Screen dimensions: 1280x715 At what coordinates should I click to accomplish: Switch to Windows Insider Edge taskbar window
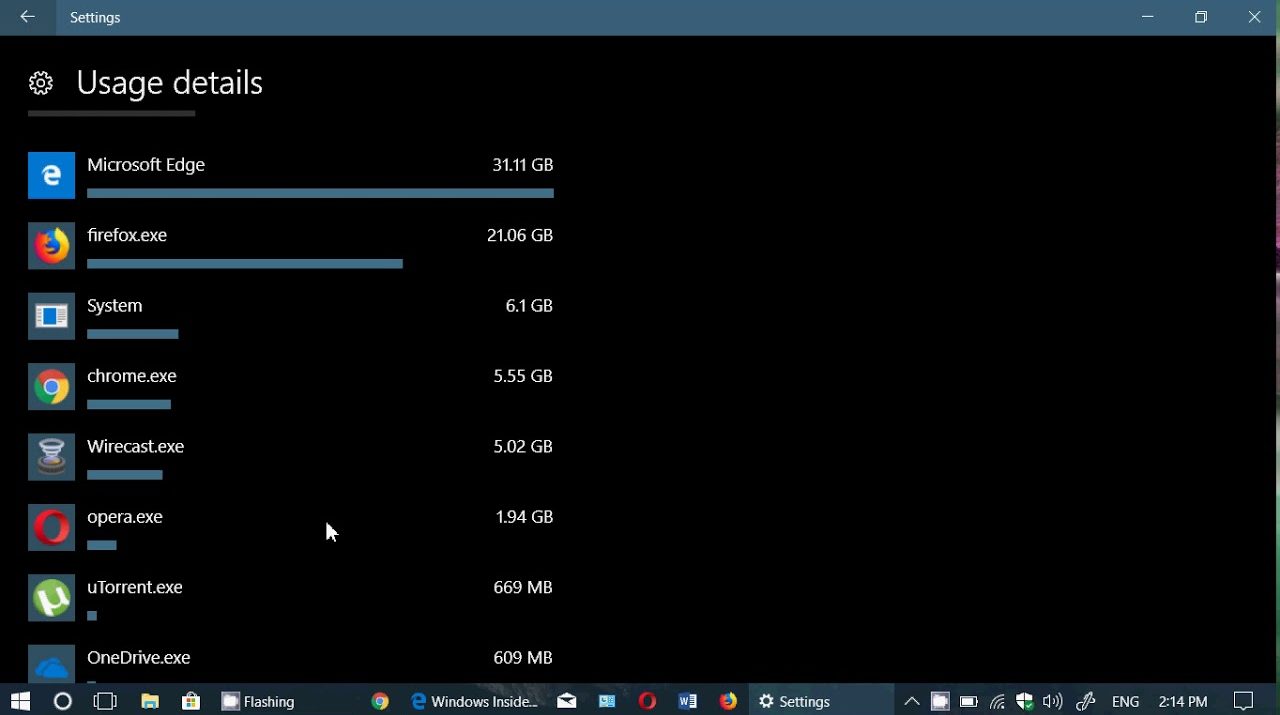point(475,701)
